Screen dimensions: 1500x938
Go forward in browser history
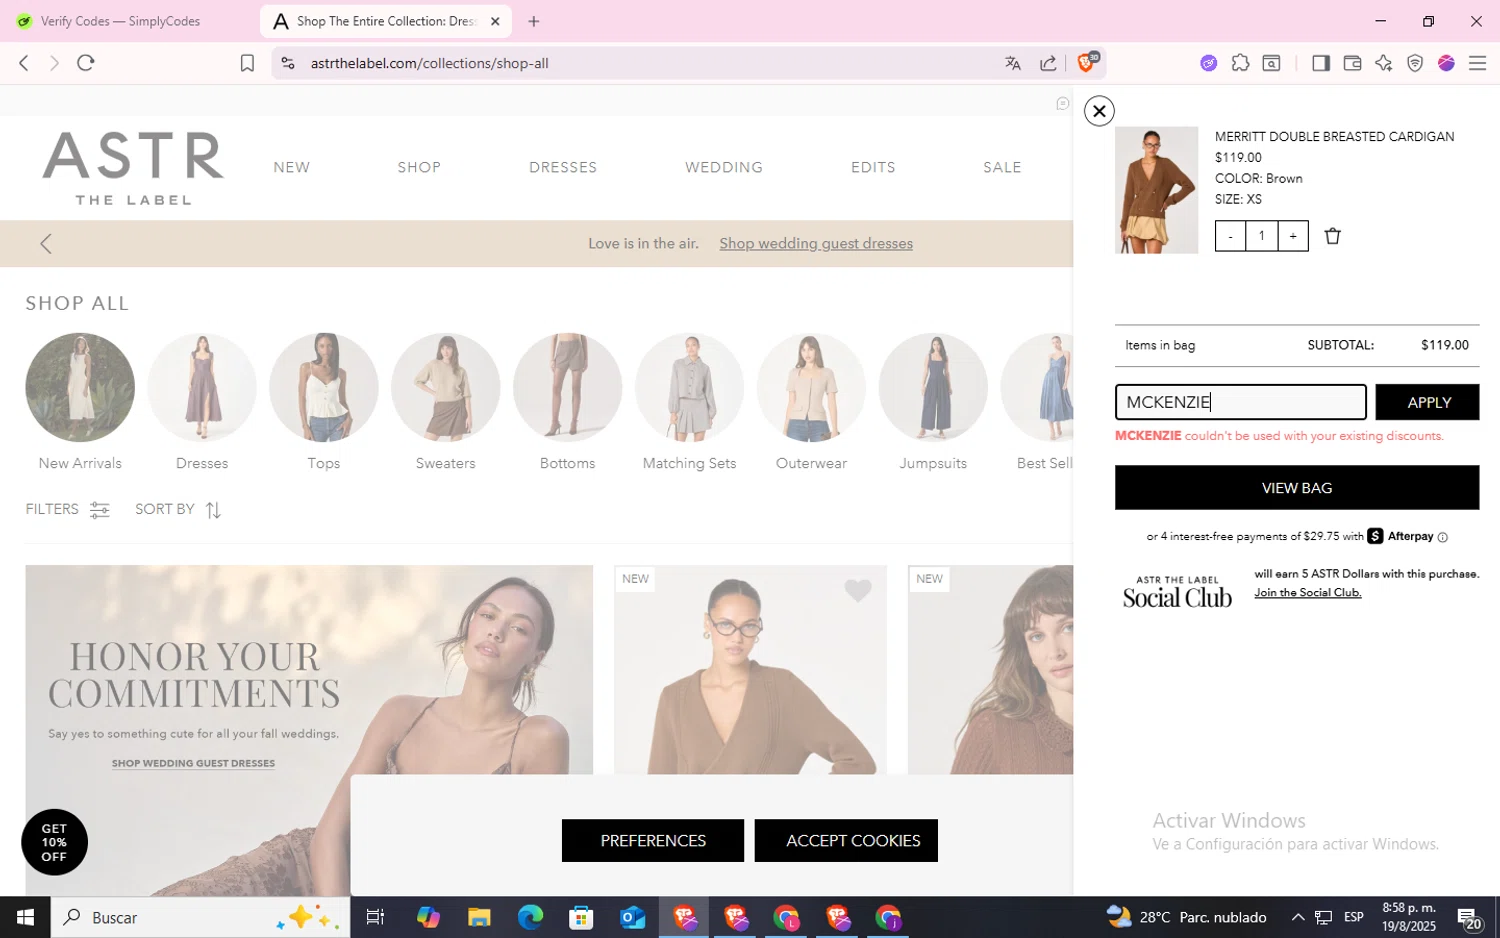point(54,63)
